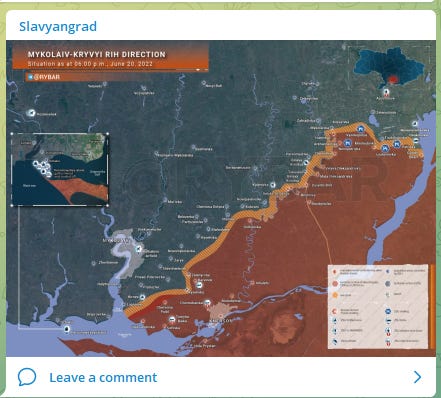This screenshot has width=441, height=398.
Task: Click the right chevron beside Leave a comment
Action: (x=417, y=377)
